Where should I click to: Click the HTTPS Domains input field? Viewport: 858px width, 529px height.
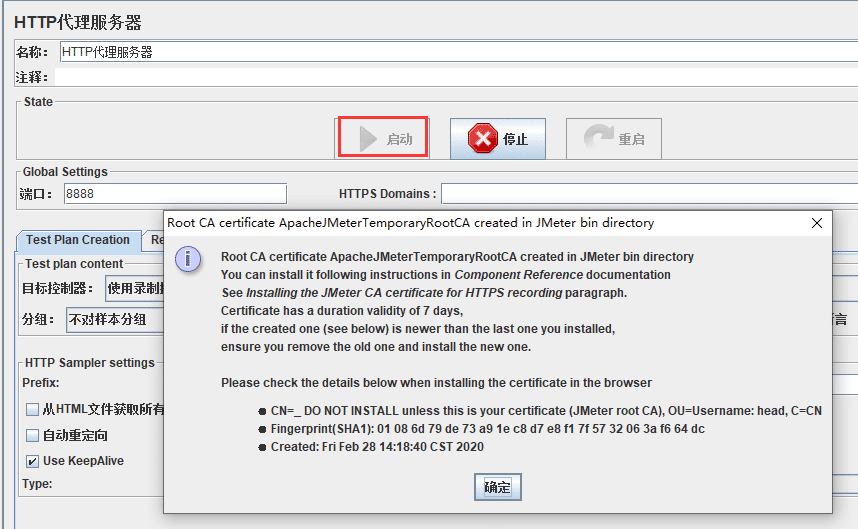650,194
